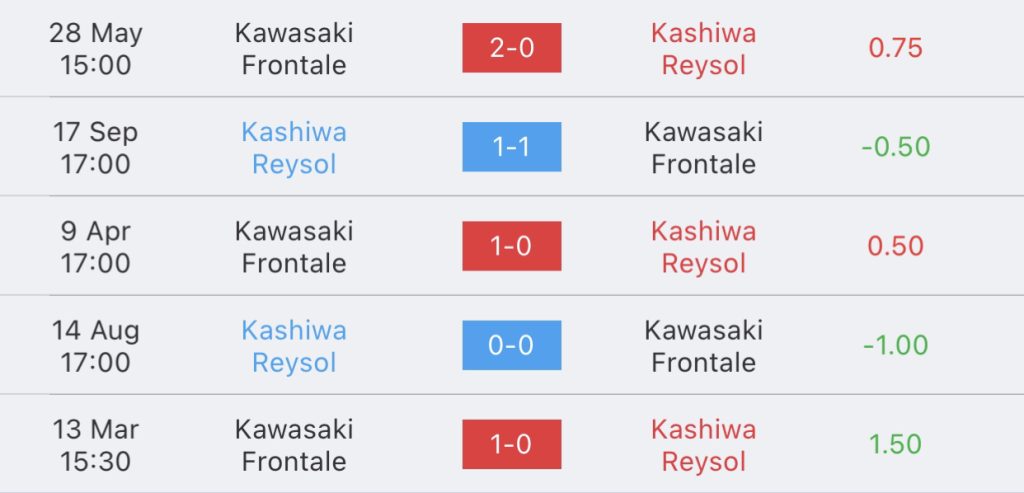Click the 13 Mar 15:30 date cell

[x=95, y=445]
